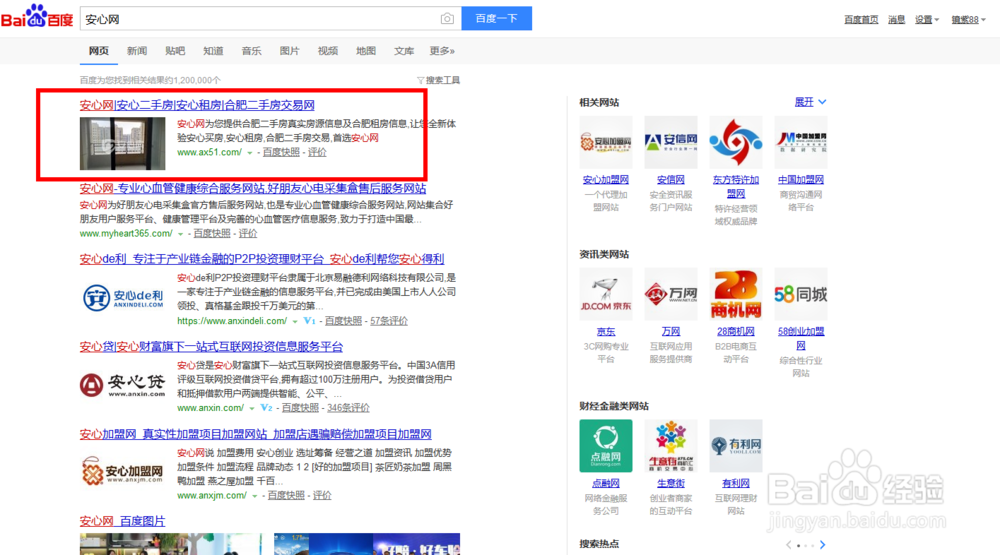This screenshot has height=555, width=1000.
Task: Open the room photo thumbnail for ax51 result
Action: point(122,144)
